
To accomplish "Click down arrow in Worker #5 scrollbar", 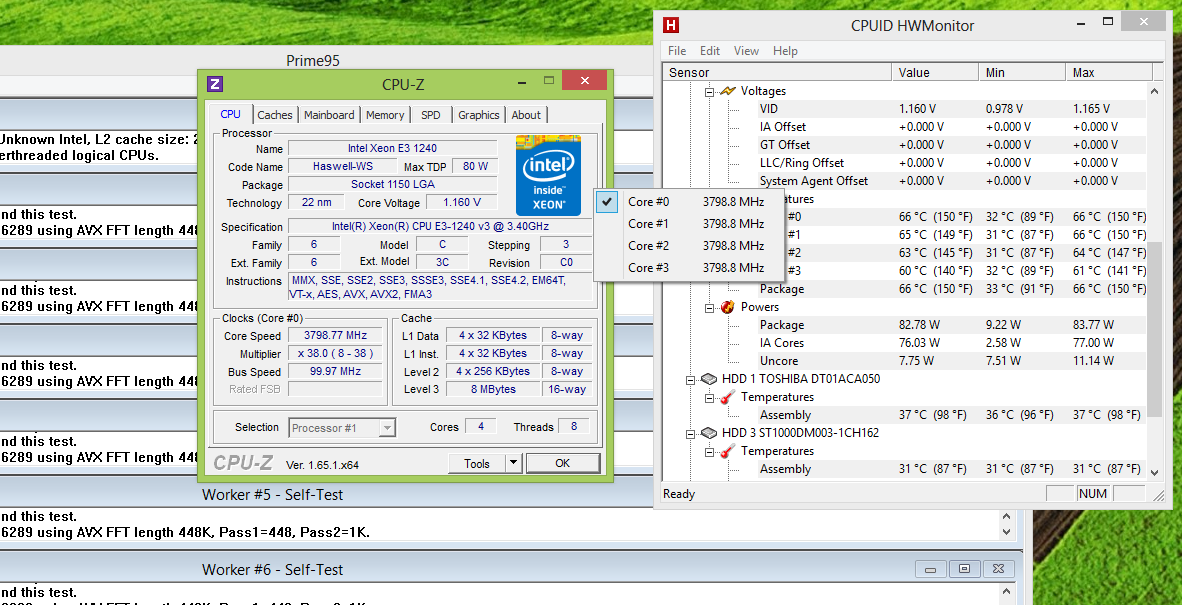I will (1008, 531).
